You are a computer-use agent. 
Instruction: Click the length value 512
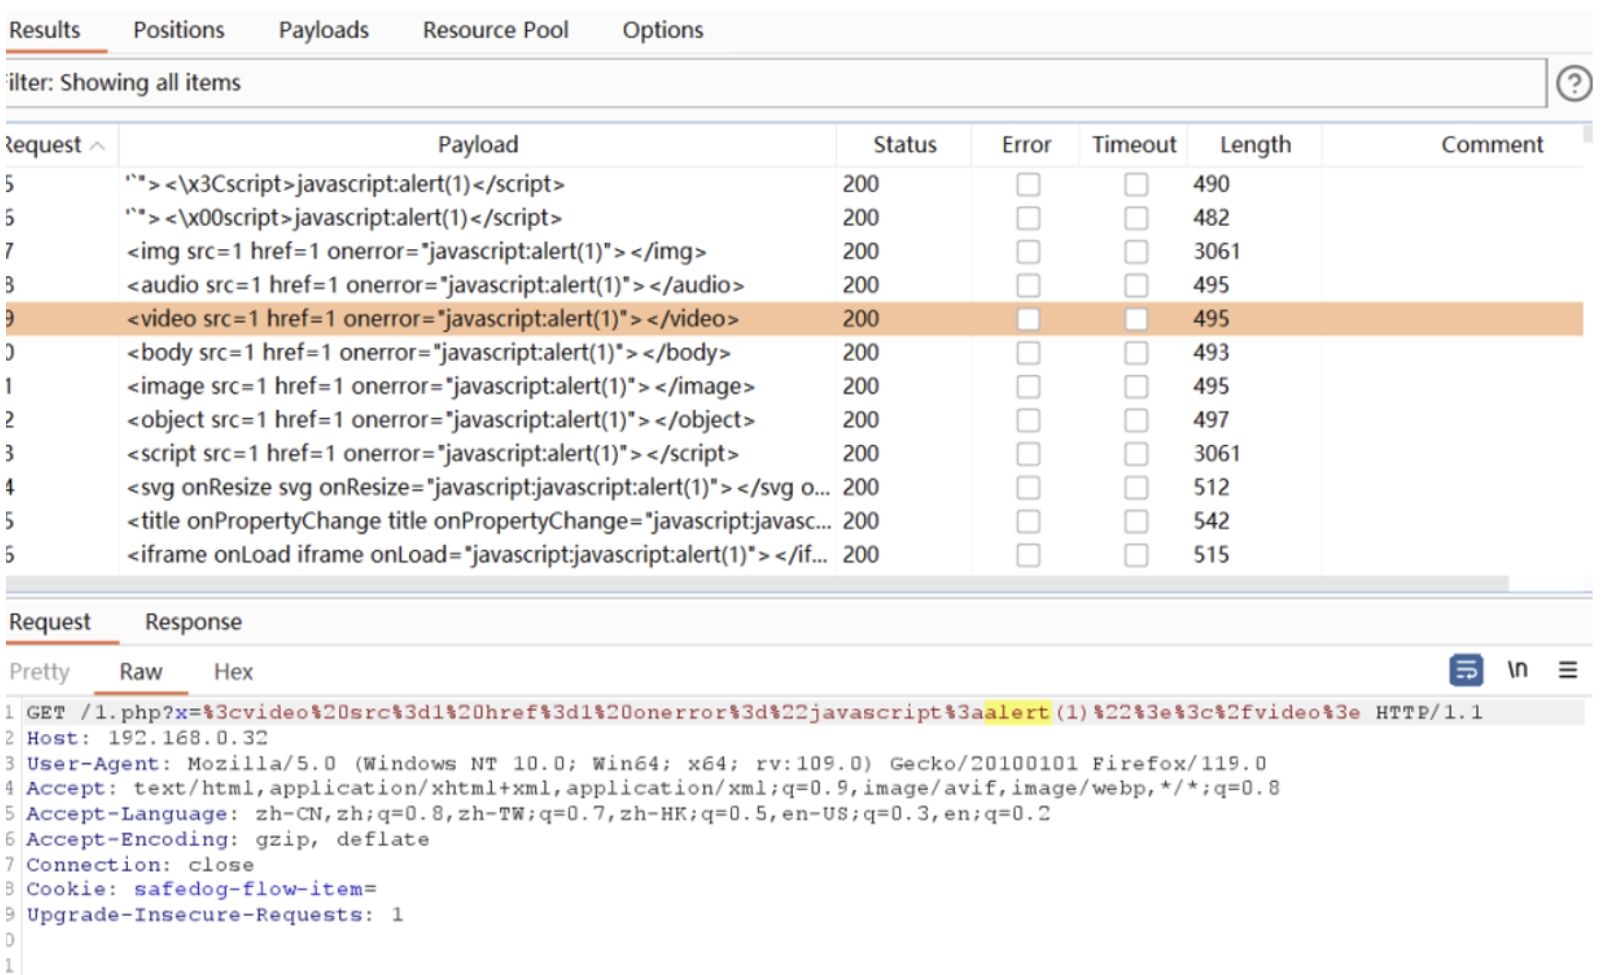1211,487
